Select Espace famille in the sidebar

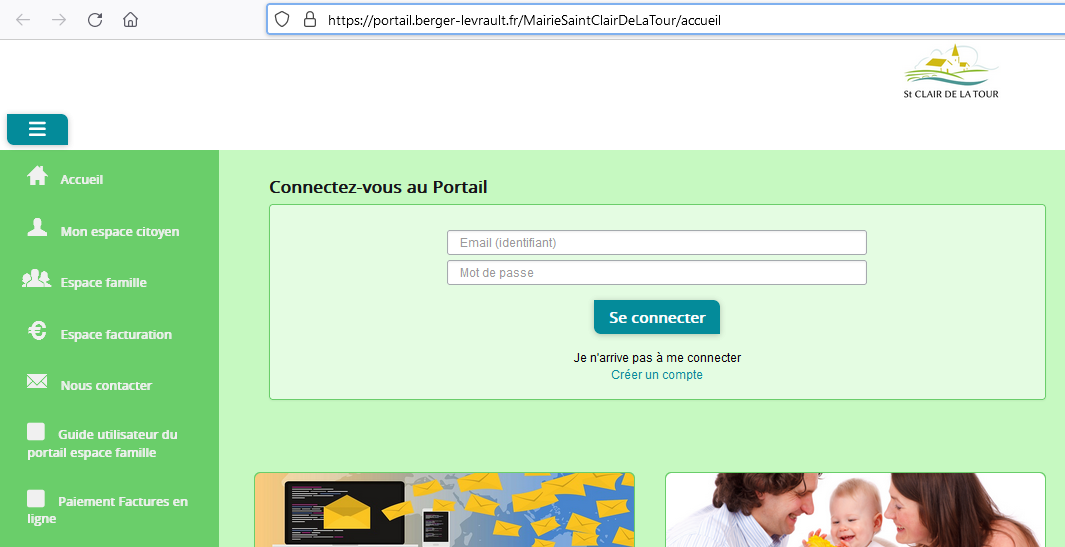coord(103,283)
